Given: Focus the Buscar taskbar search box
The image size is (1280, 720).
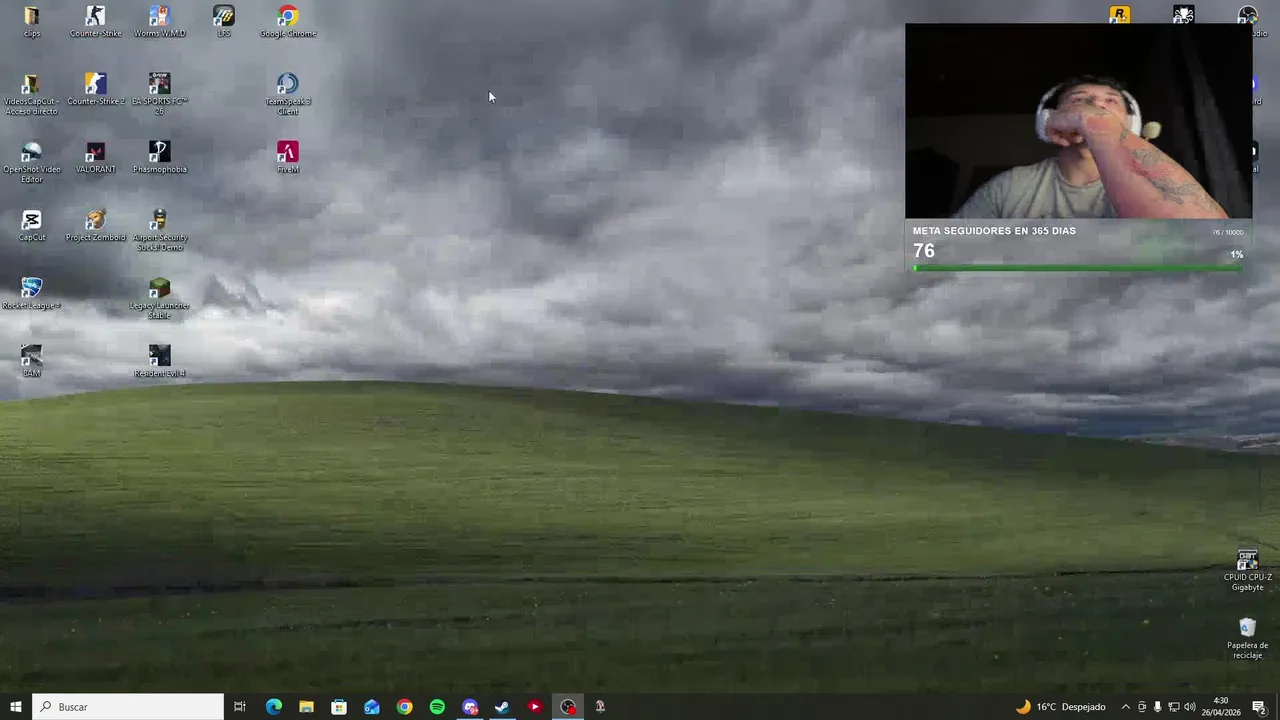Looking at the screenshot, I should 128,707.
